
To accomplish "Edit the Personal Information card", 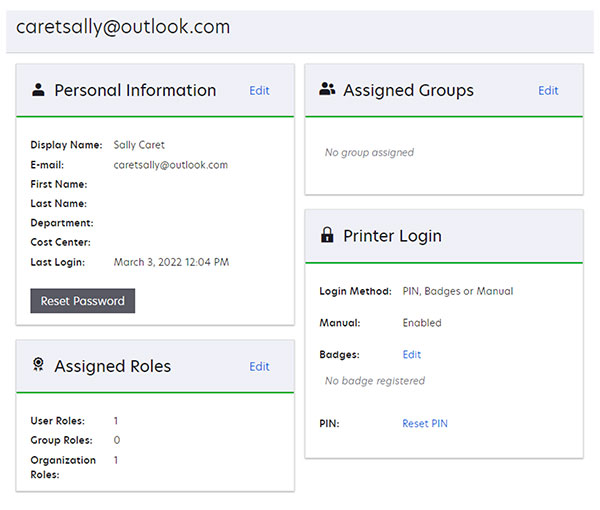I will click(x=259, y=91).
